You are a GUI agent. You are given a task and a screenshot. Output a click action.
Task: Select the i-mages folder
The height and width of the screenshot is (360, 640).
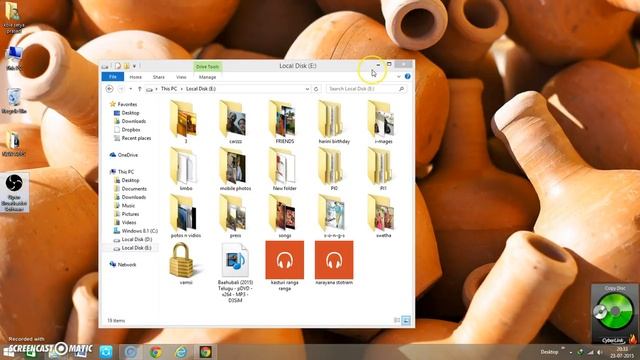[383, 122]
